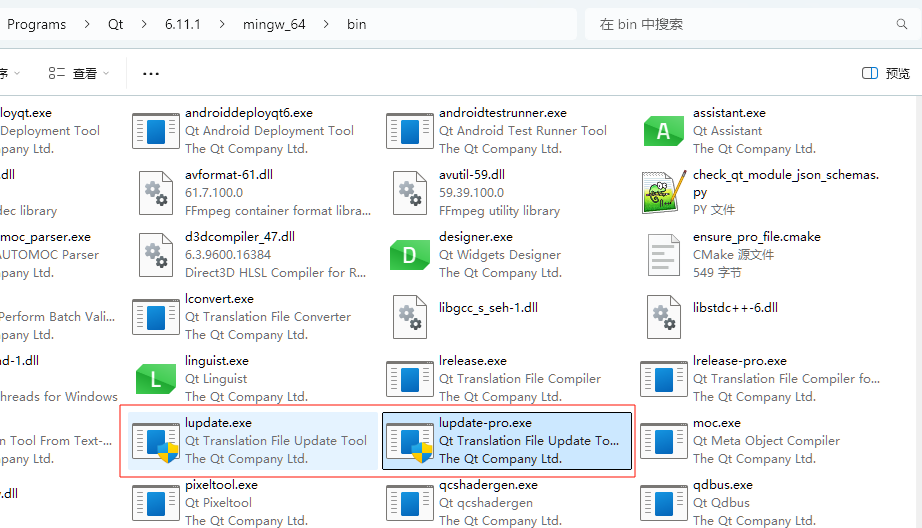Image resolution: width=922 pixels, height=528 pixels.
Task: Select the androiddeployqt6.exe file icon
Action: click(156, 131)
